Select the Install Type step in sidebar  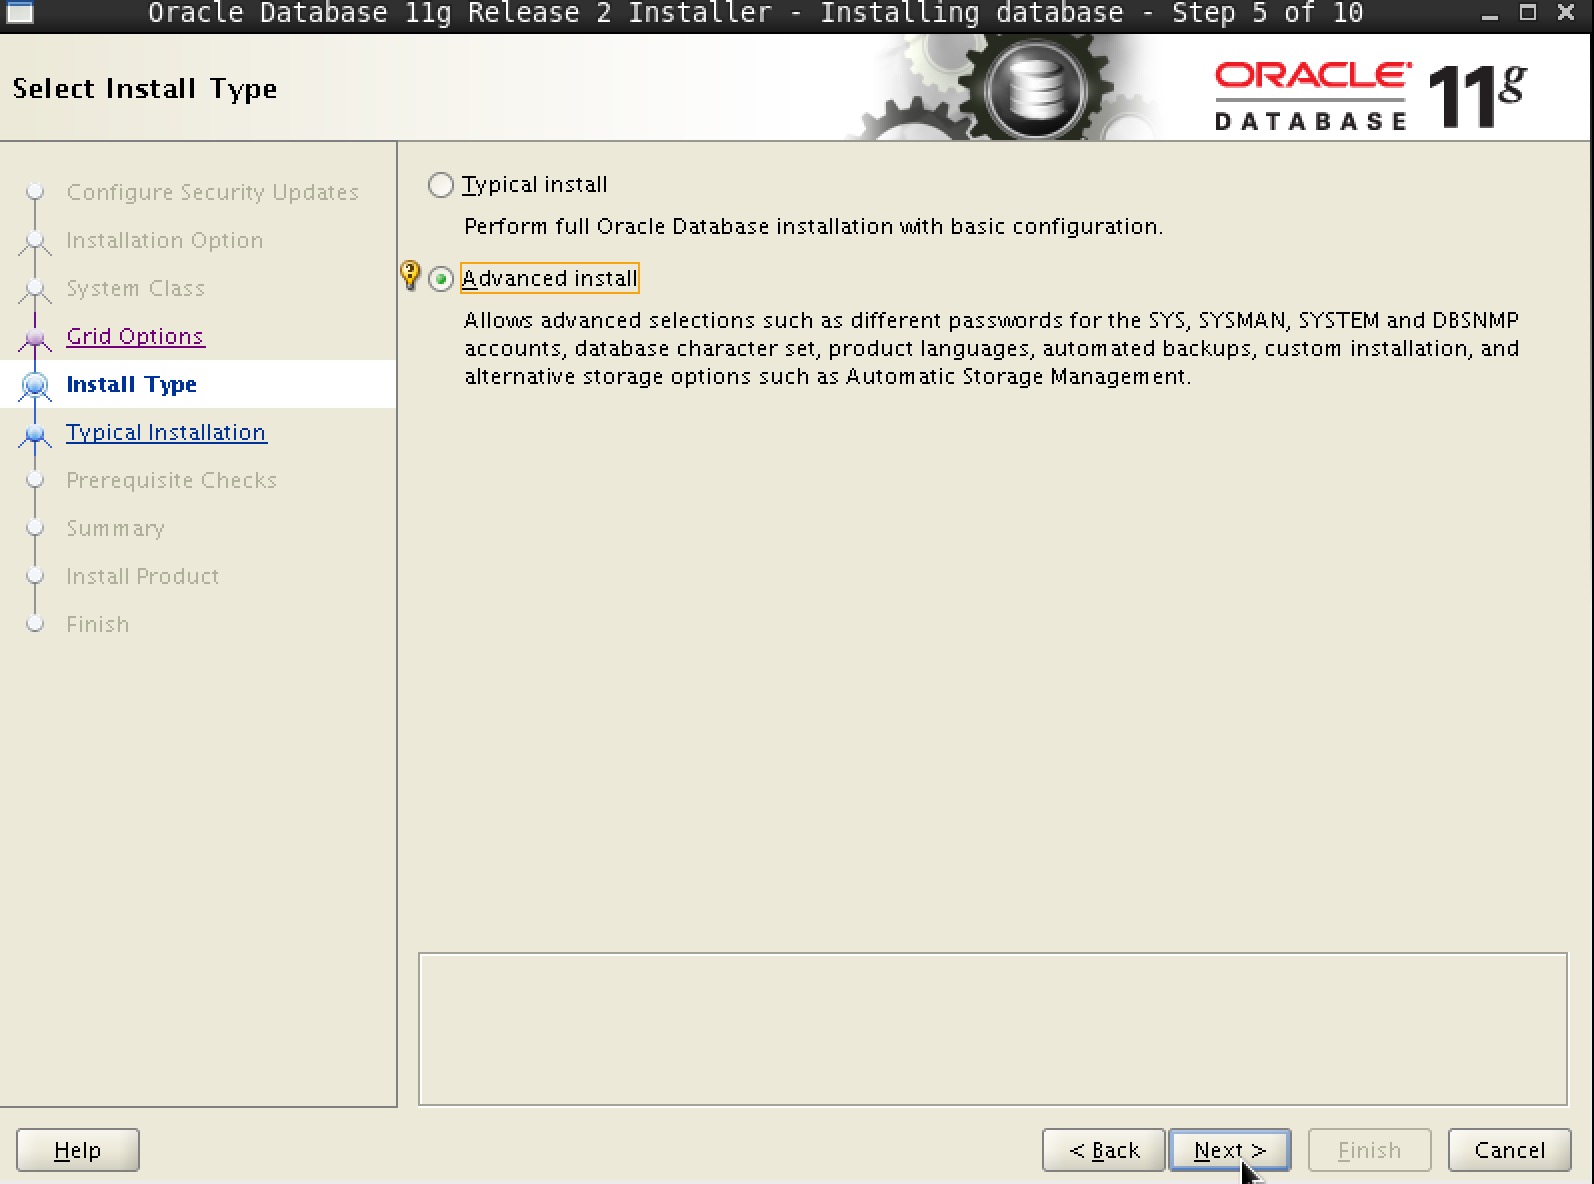point(131,385)
